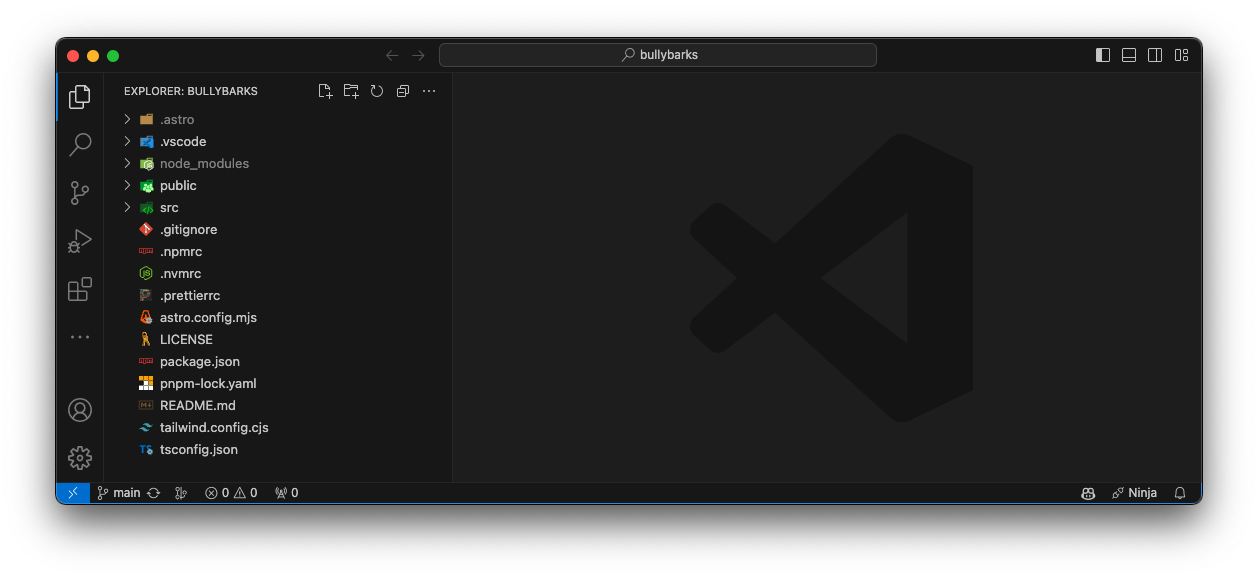Open remote window from status bar

(73, 493)
